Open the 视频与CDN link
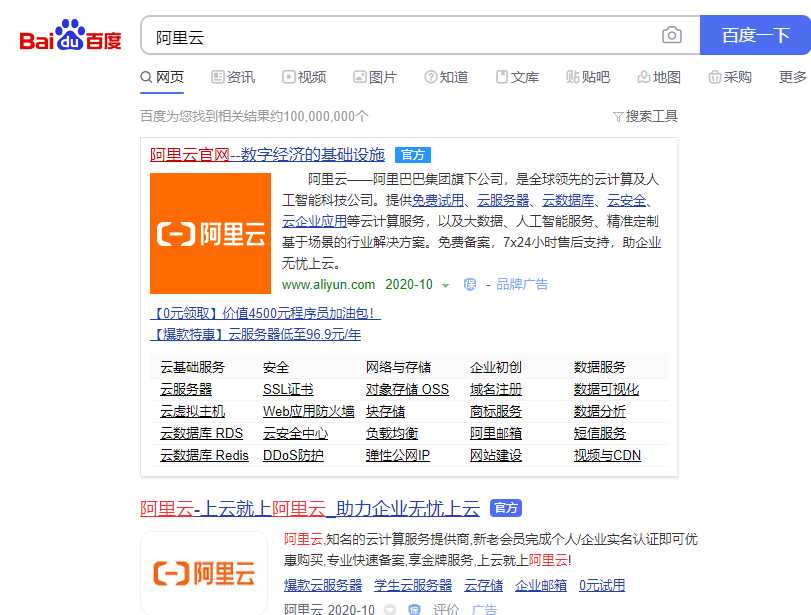This screenshot has height=615, width=811. click(x=607, y=456)
